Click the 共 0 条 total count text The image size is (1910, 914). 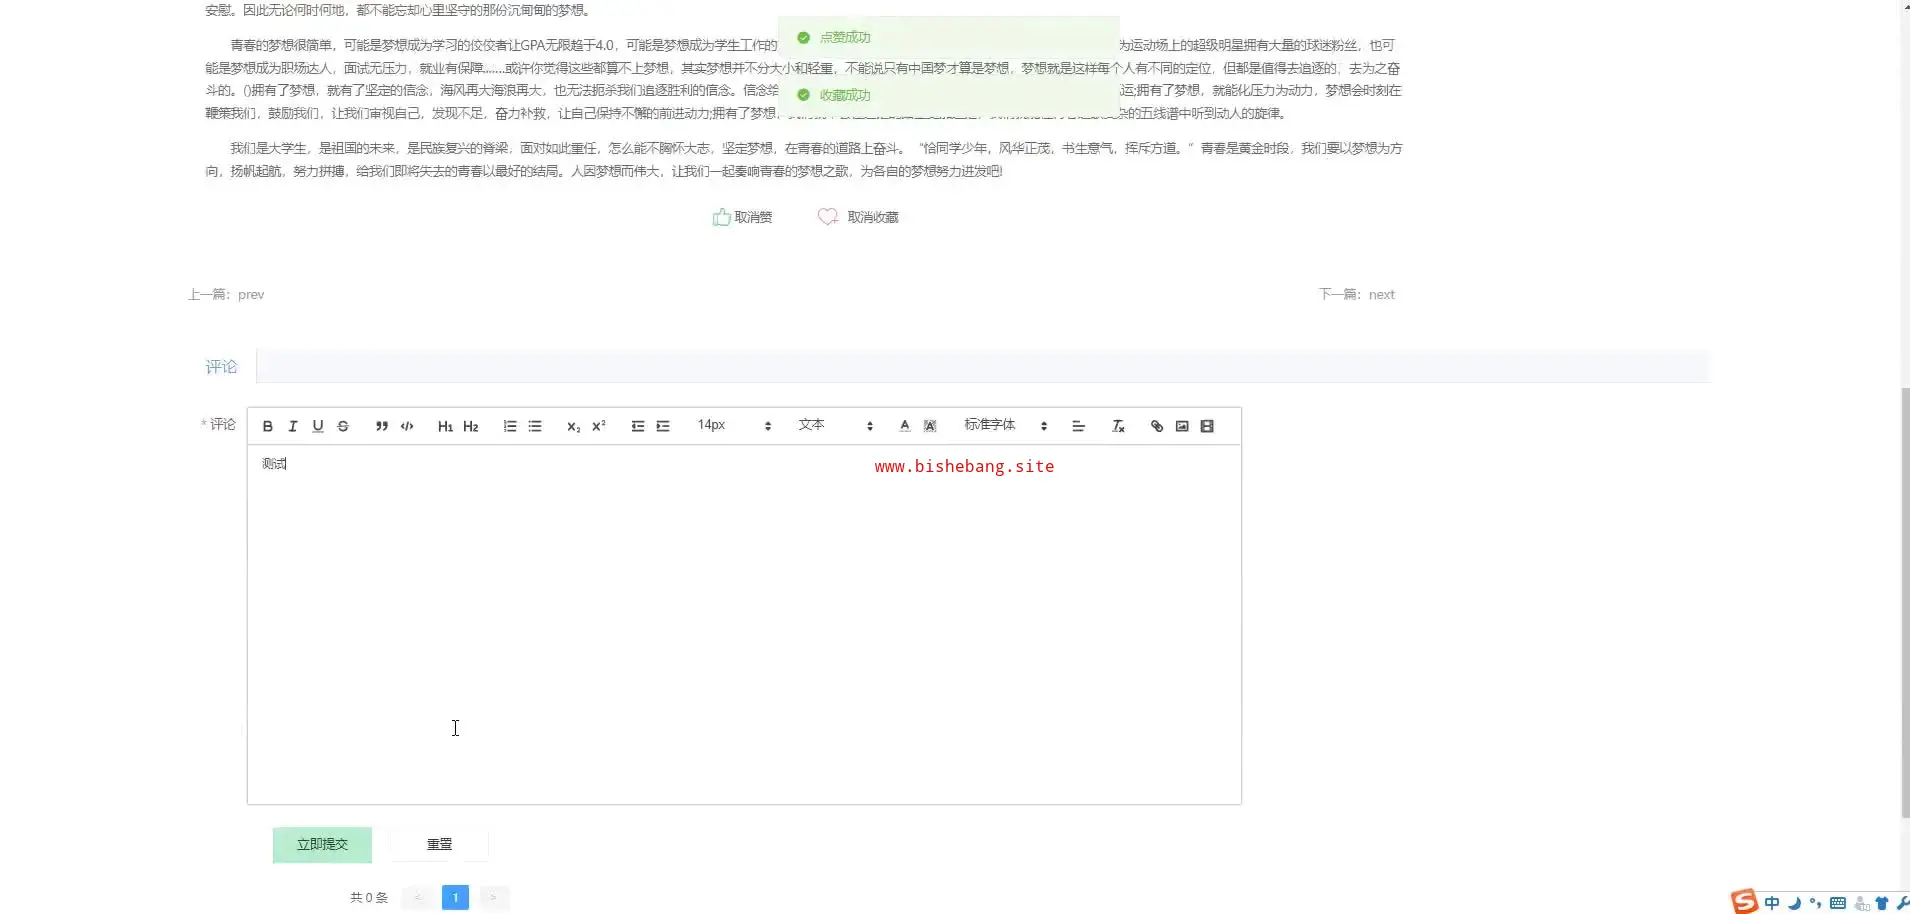tap(369, 898)
